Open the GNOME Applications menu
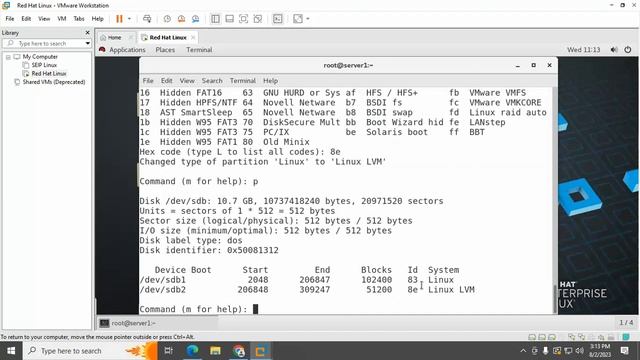Screen dimensions: 640x360 pos(127,50)
